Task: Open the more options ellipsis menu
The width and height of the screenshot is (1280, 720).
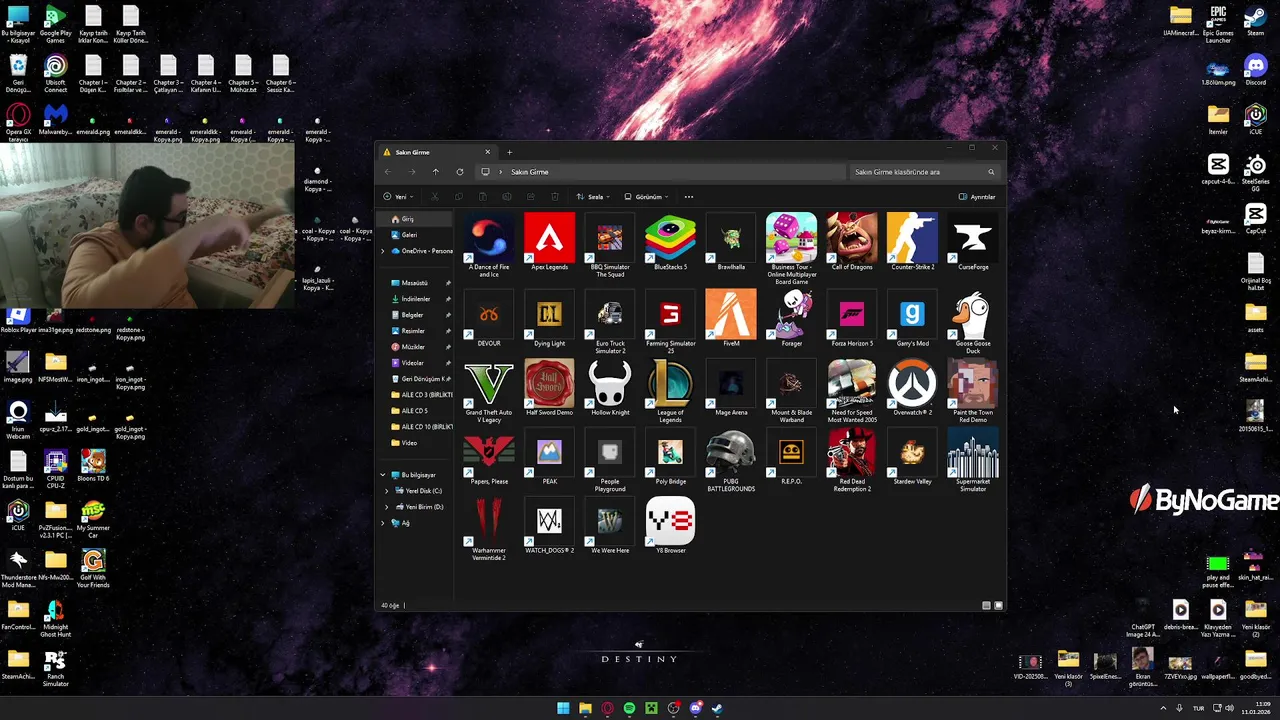Action: pyautogui.click(x=688, y=197)
